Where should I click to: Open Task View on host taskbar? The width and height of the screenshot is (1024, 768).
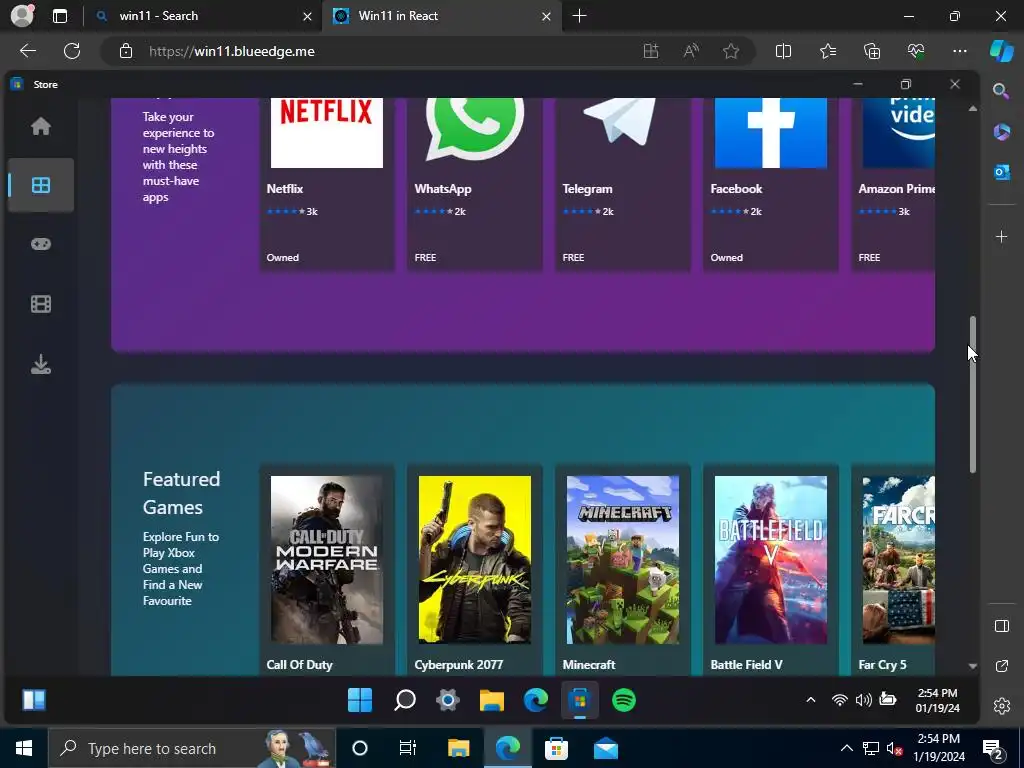408,748
